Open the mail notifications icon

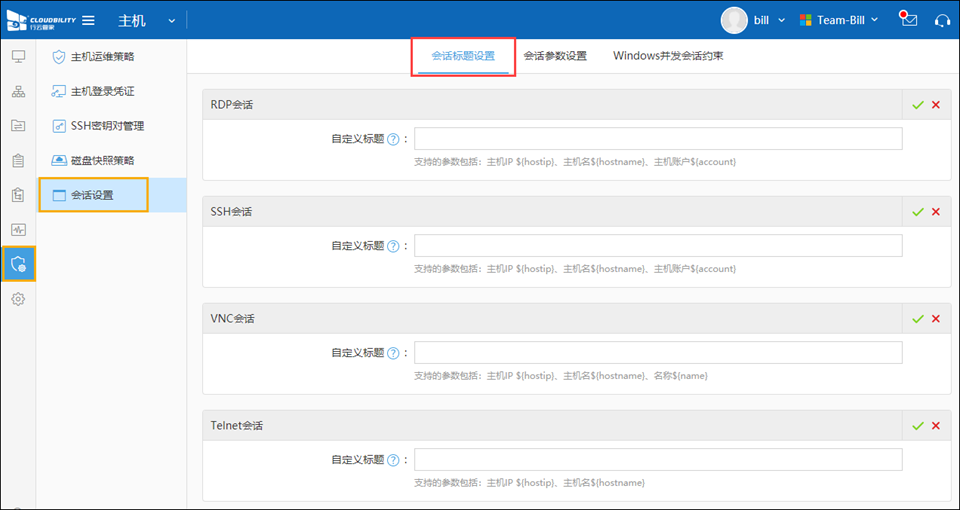point(908,20)
